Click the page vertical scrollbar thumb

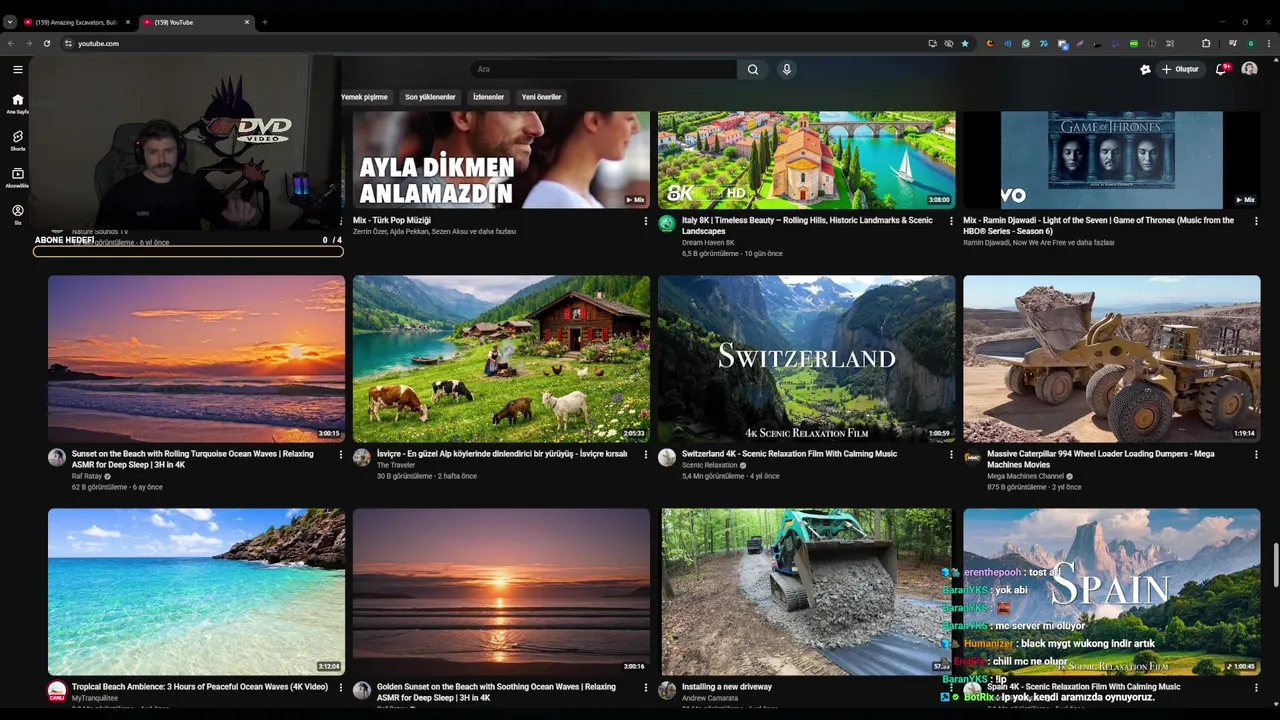point(1275,567)
